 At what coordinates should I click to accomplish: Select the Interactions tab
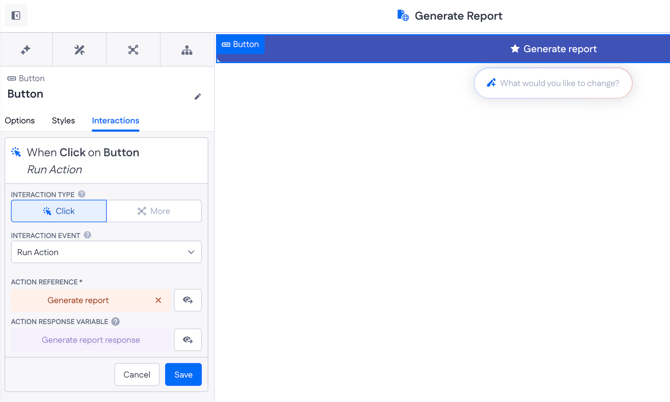(x=115, y=120)
